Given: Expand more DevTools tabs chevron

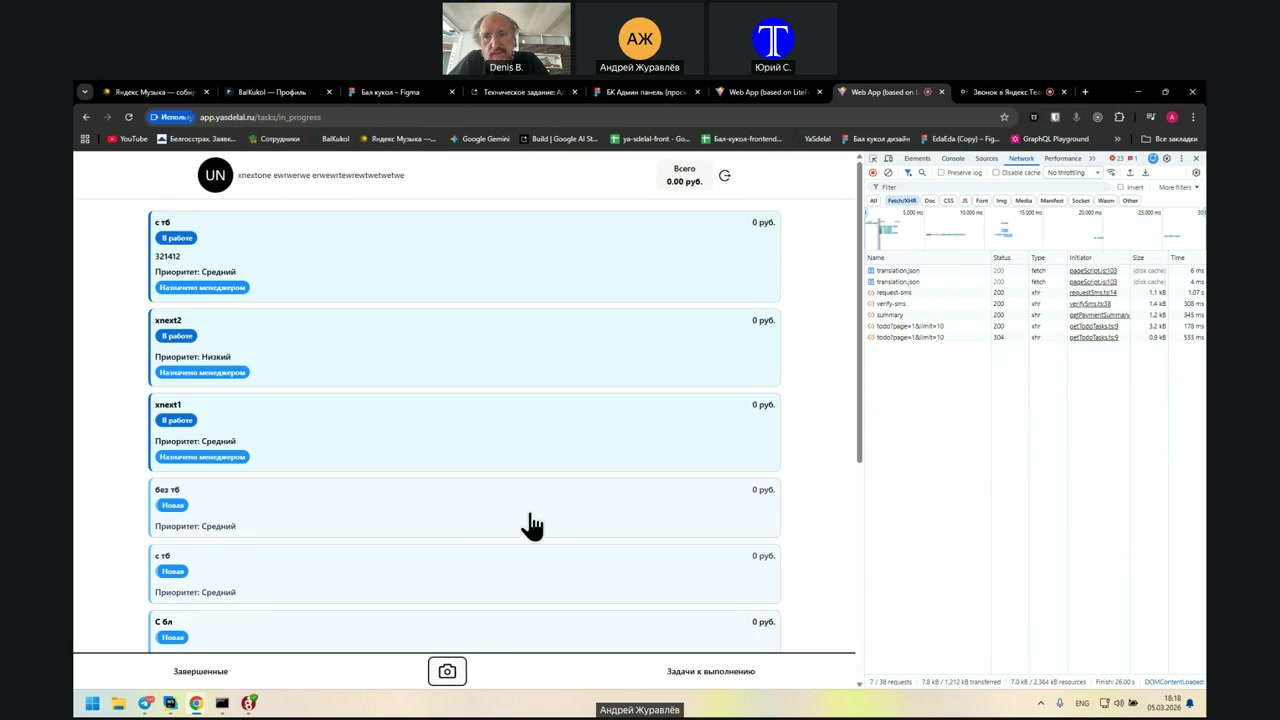Looking at the screenshot, I should point(1092,159).
